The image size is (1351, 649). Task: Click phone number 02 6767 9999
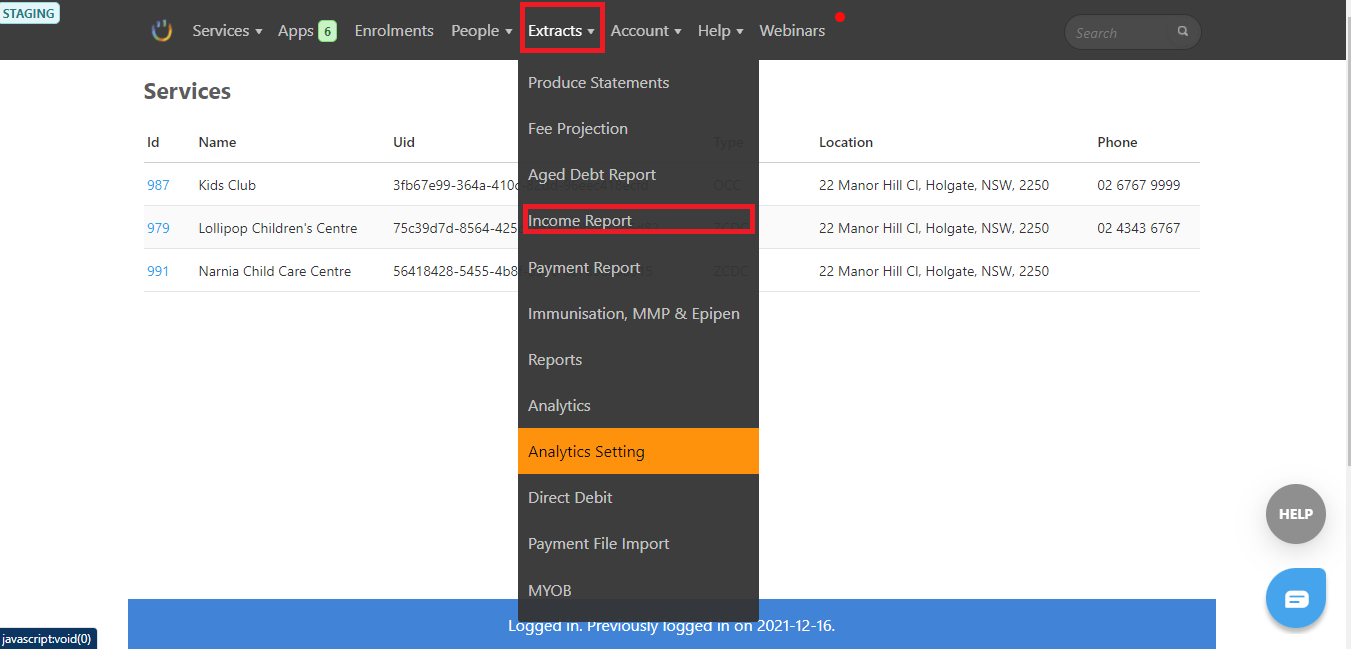point(1138,185)
